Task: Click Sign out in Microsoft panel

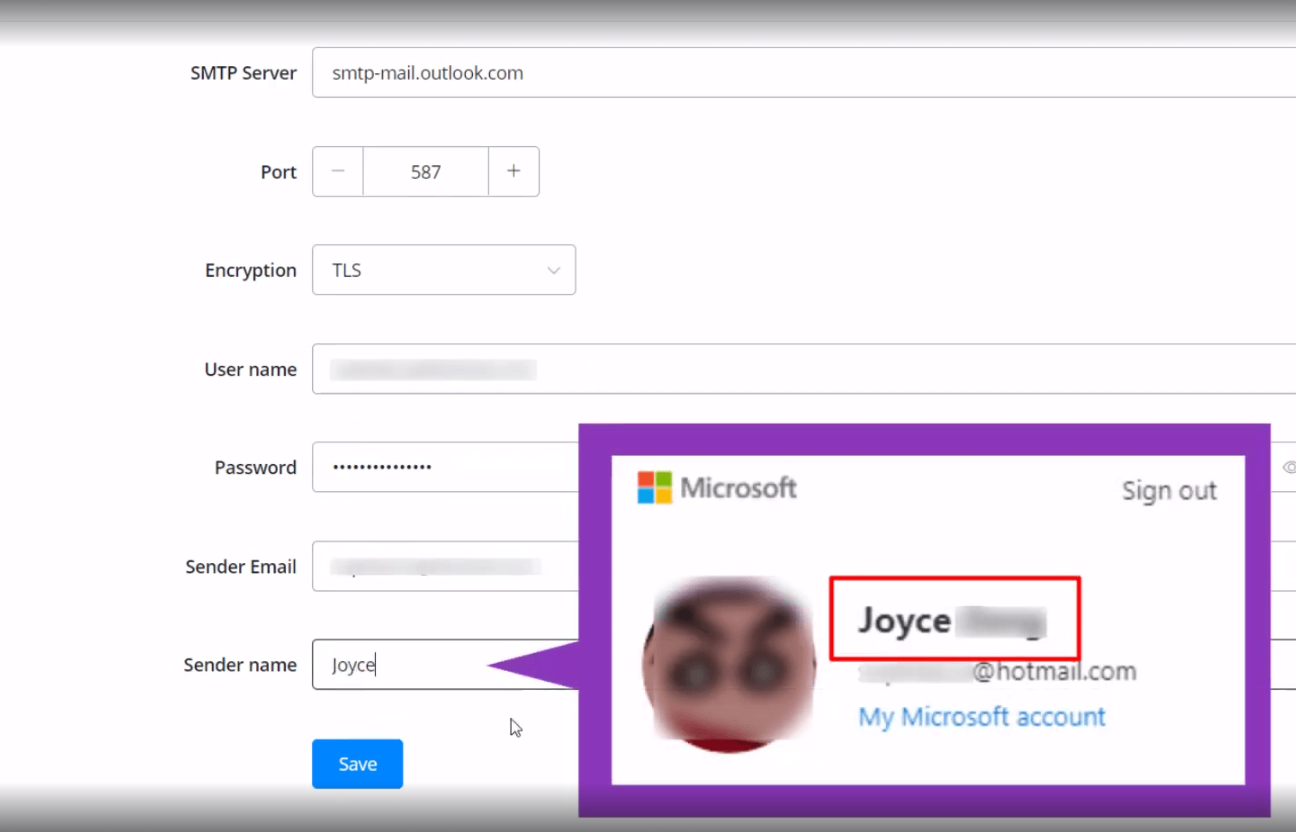Action: (1168, 491)
